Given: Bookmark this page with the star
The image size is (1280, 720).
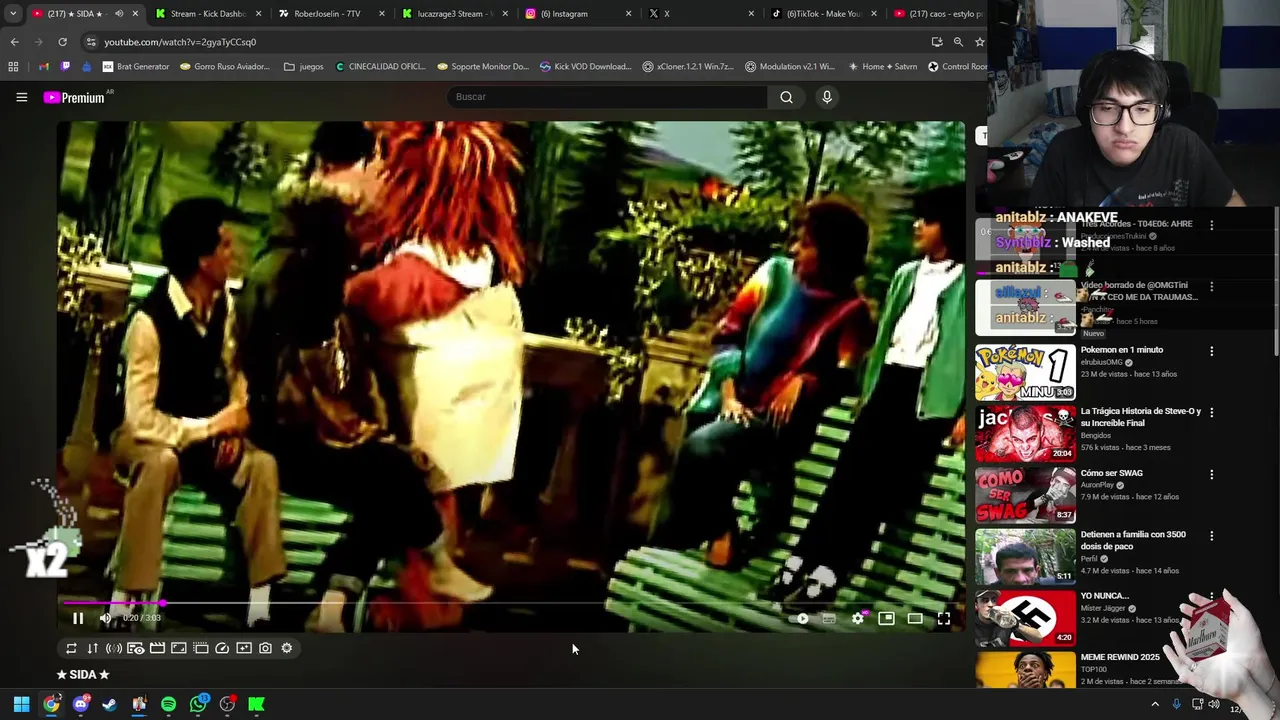Looking at the screenshot, I should (980, 42).
